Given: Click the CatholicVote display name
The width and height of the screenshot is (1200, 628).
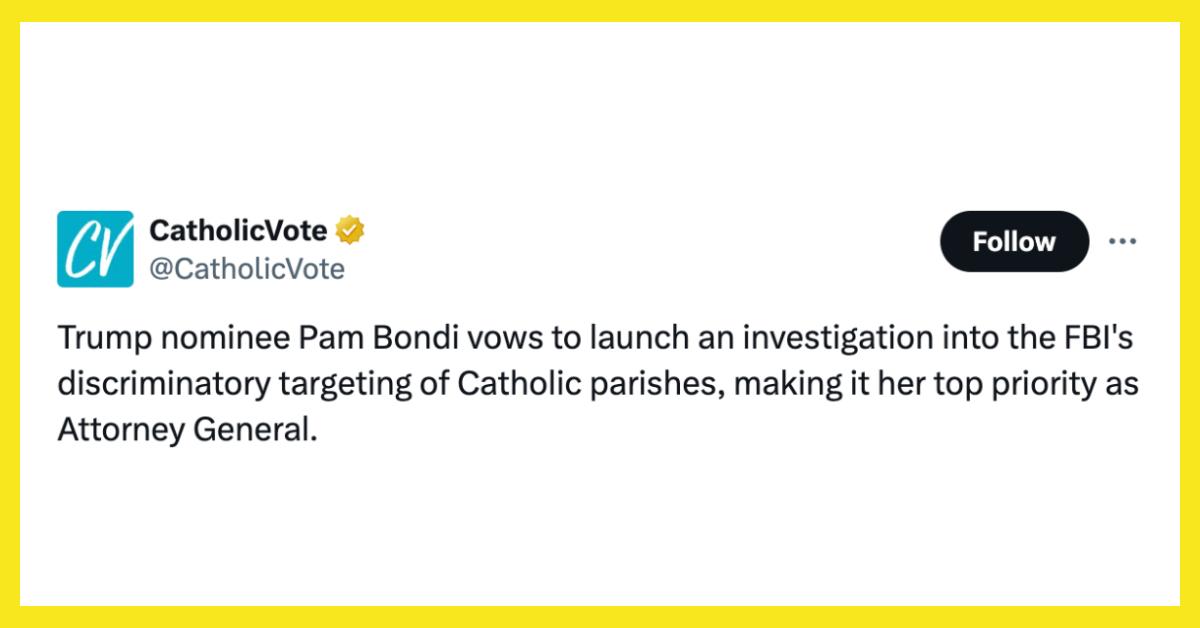Looking at the screenshot, I should coord(237,228).
